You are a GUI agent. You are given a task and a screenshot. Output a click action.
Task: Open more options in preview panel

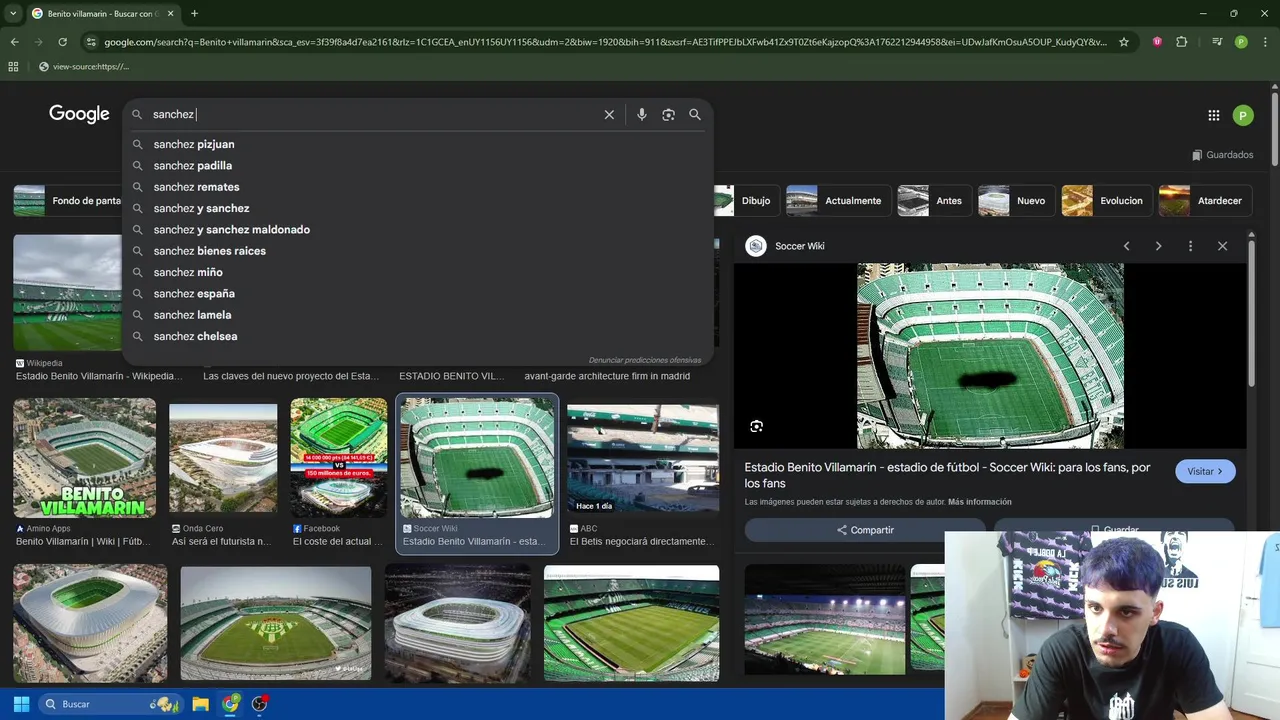point(1190,246)
